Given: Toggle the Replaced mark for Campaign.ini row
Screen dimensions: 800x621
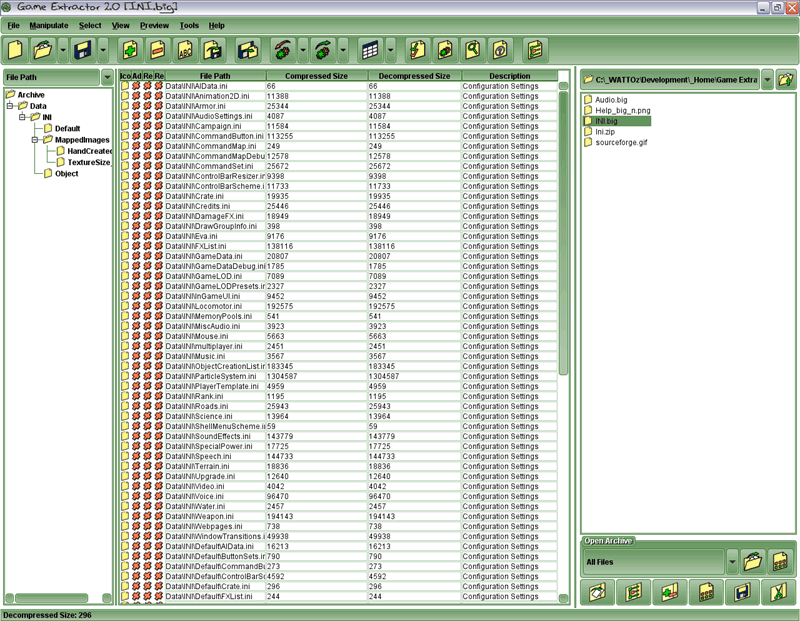Looking at the screenshot, I should click(158, 127).
